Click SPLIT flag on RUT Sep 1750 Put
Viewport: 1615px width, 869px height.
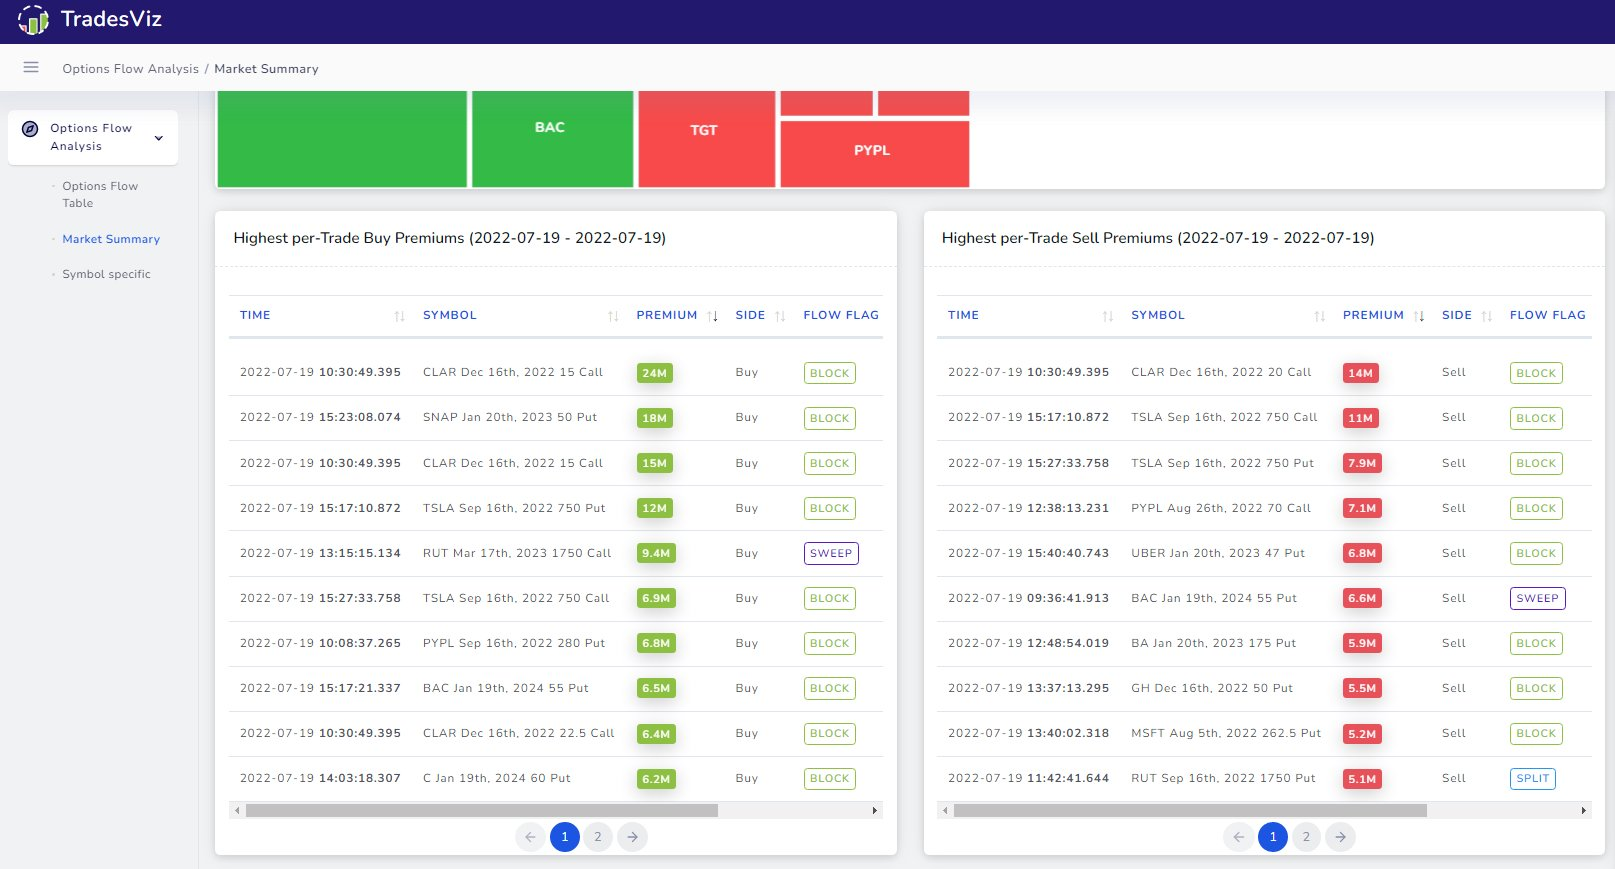point(1533,778)
